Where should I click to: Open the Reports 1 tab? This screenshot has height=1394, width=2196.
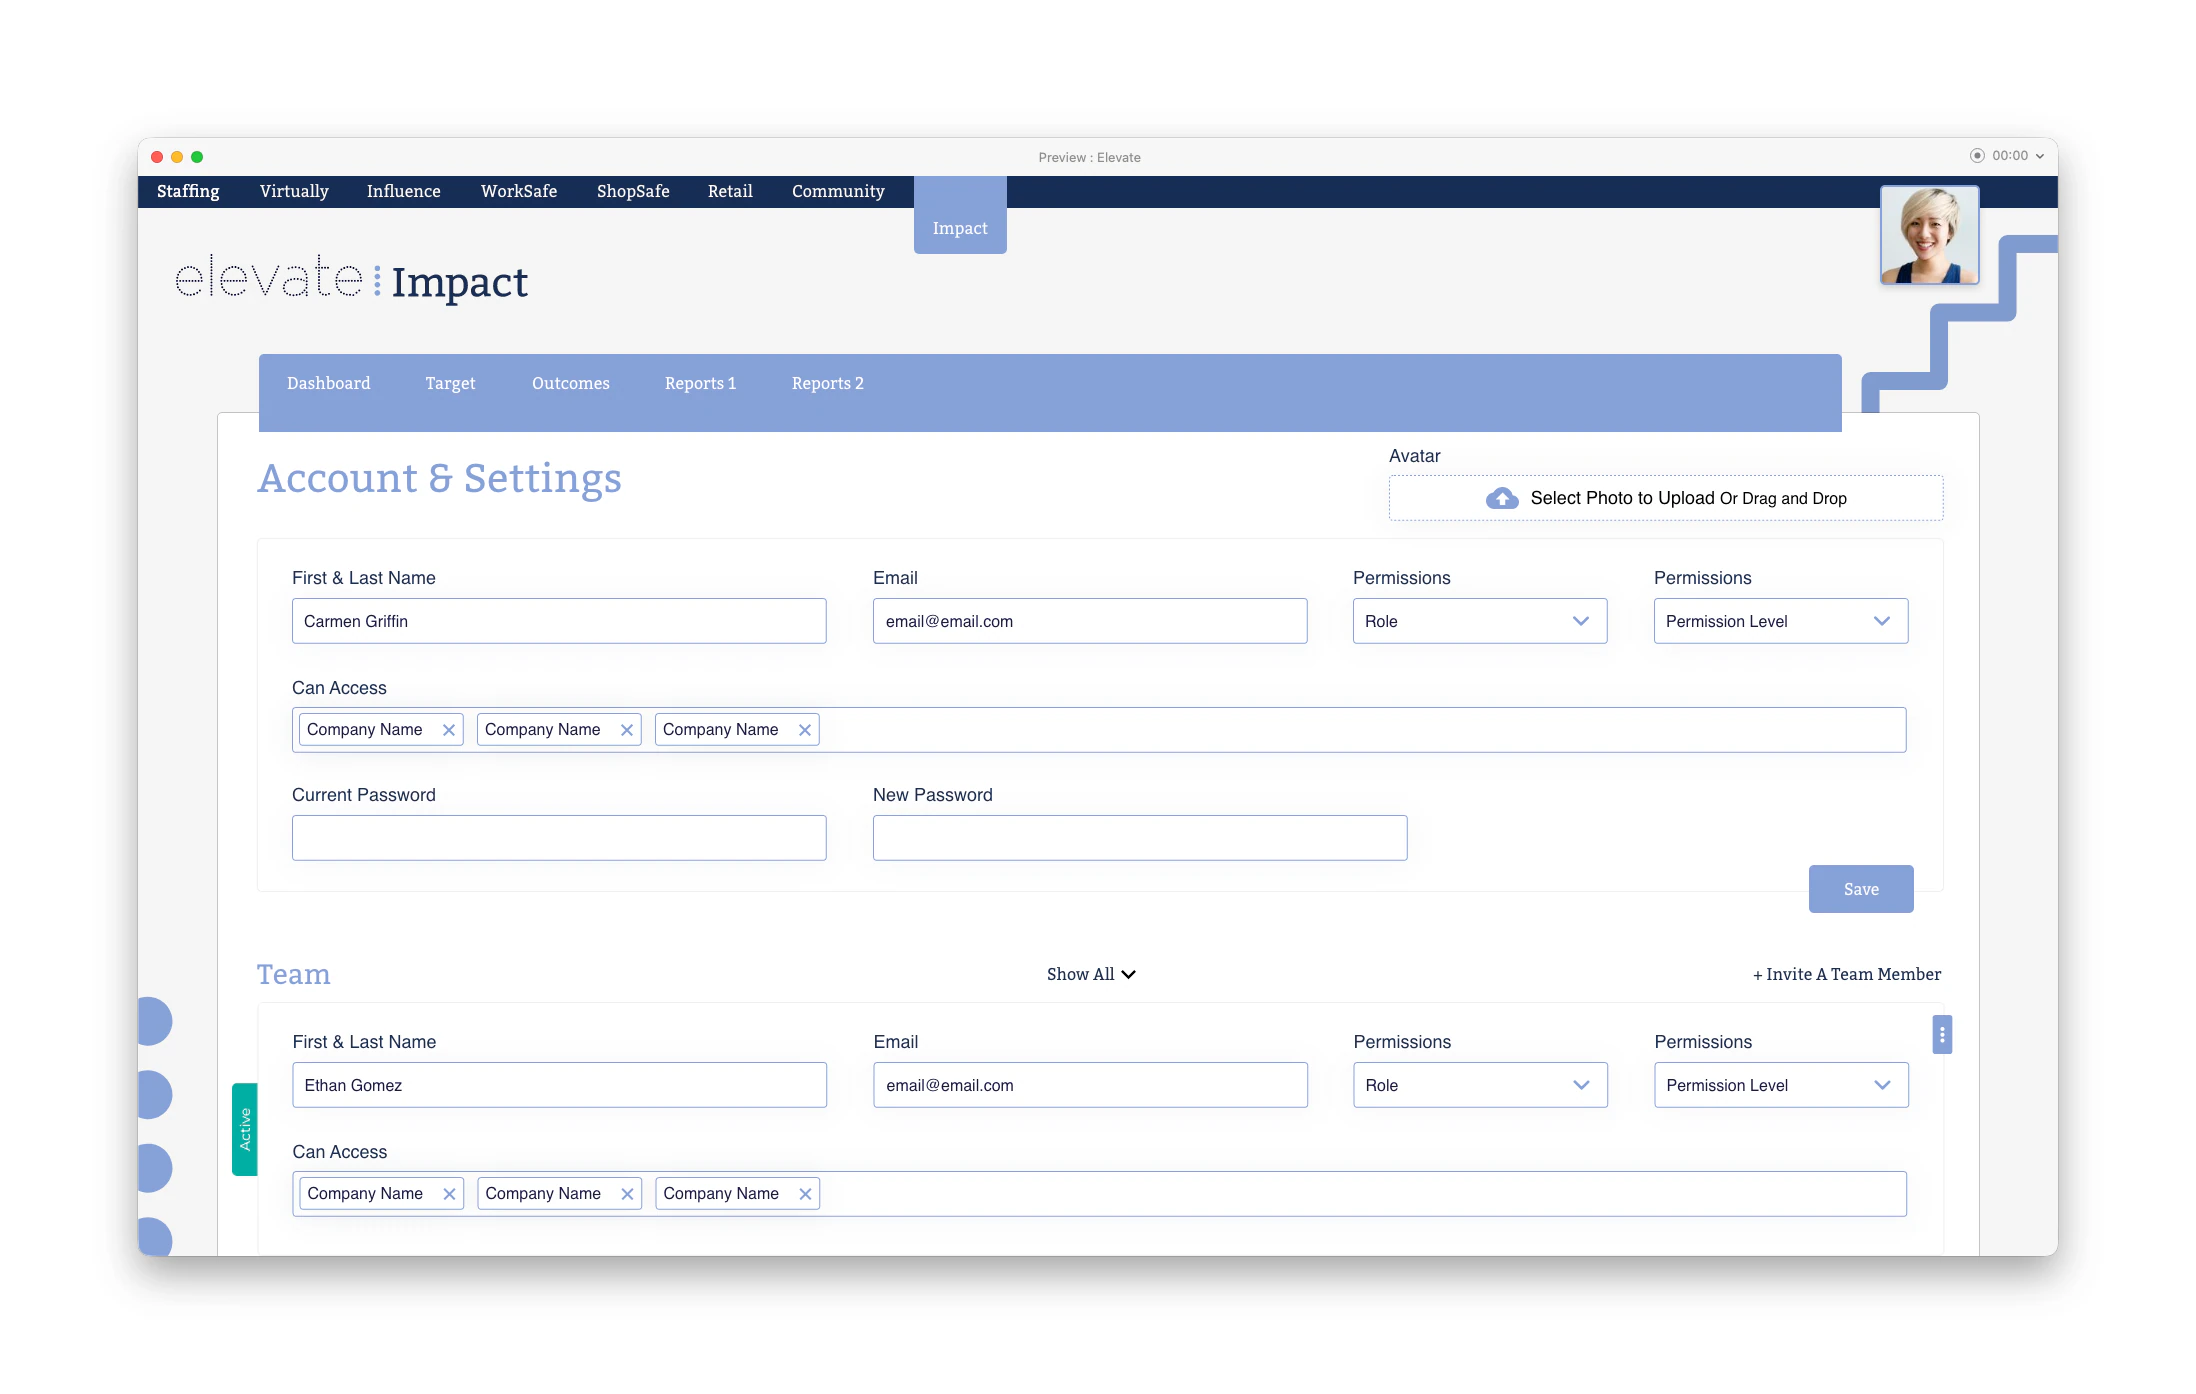pos(700,383)
